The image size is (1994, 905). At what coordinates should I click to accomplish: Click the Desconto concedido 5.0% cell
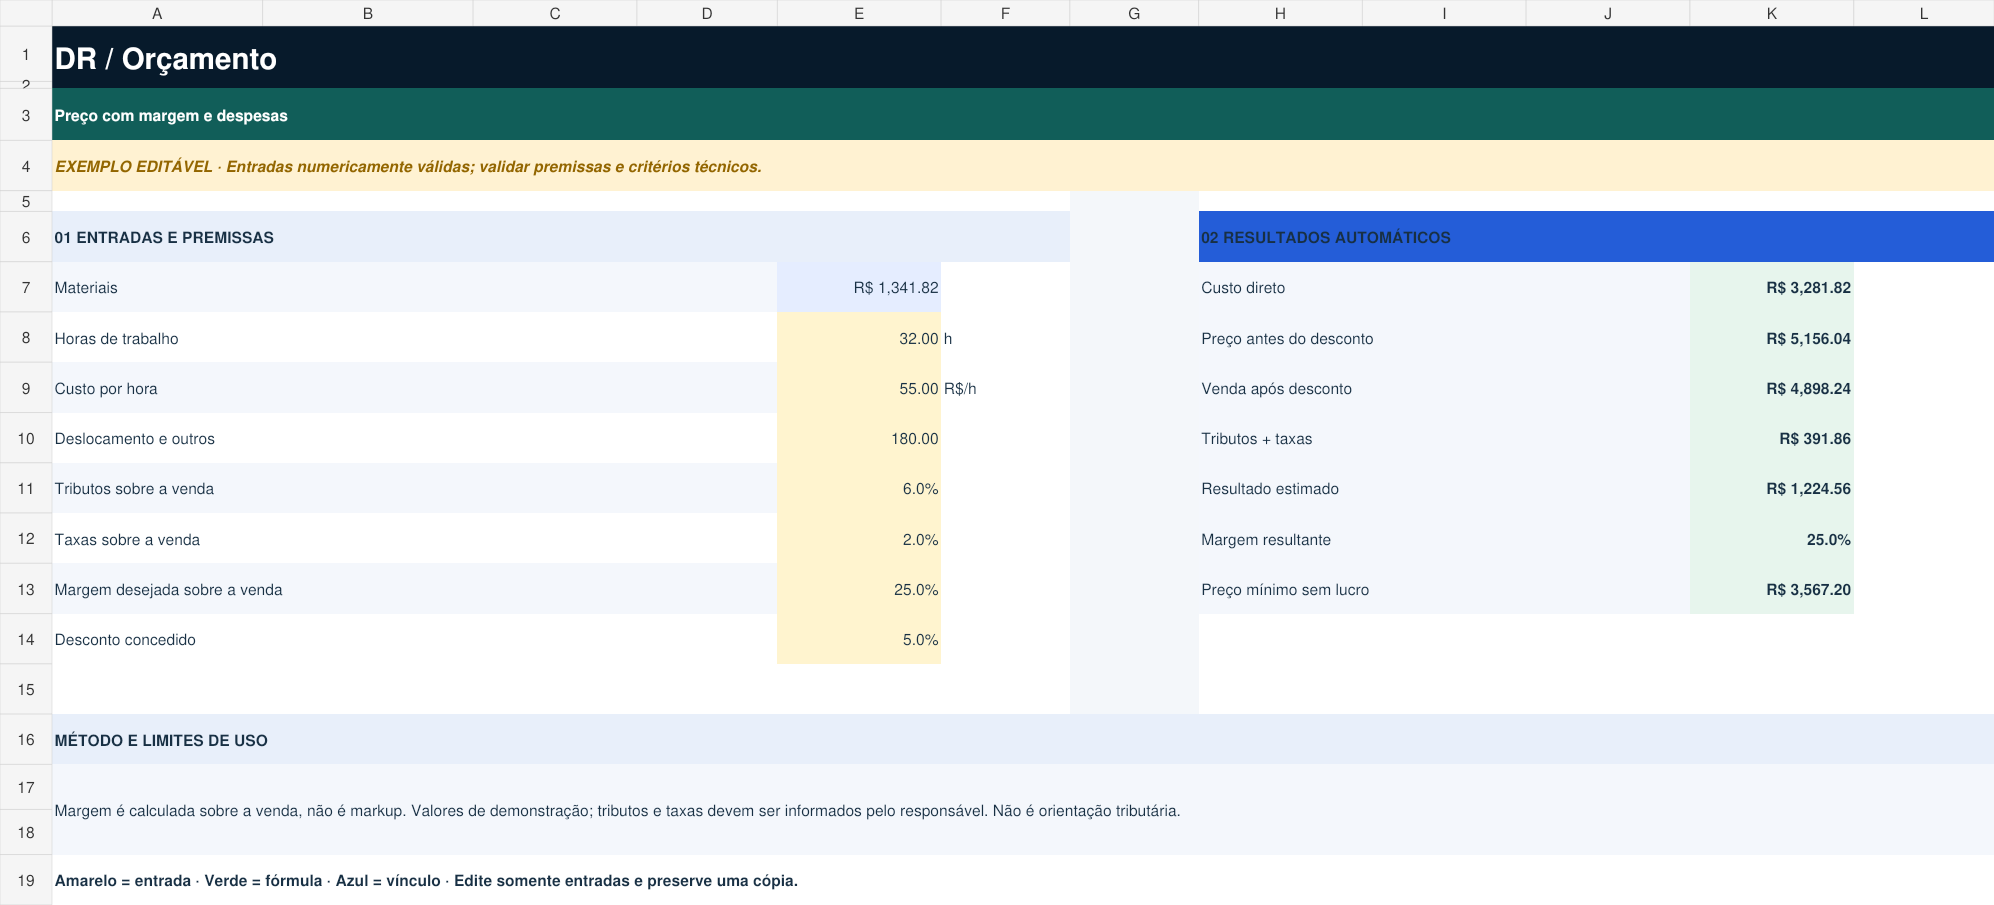click(x=858, y=639)
